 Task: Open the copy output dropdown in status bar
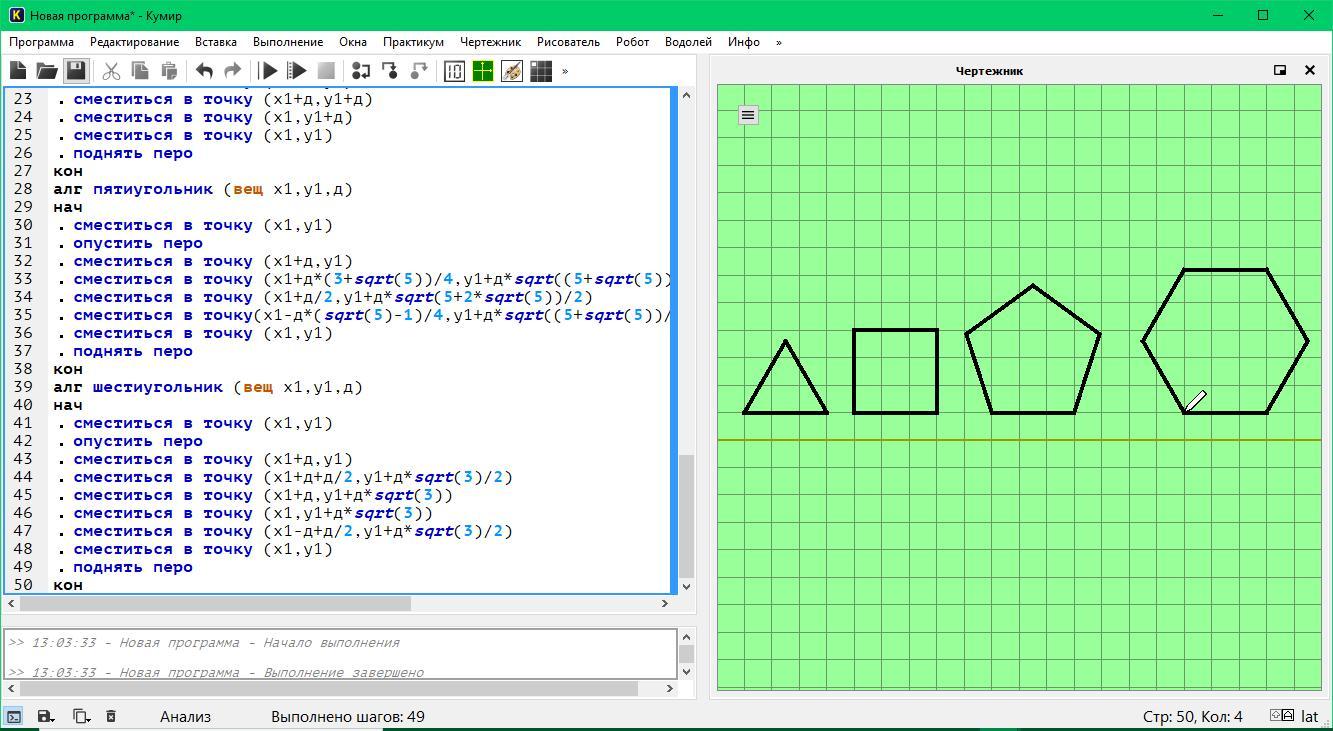coord(81,716)
